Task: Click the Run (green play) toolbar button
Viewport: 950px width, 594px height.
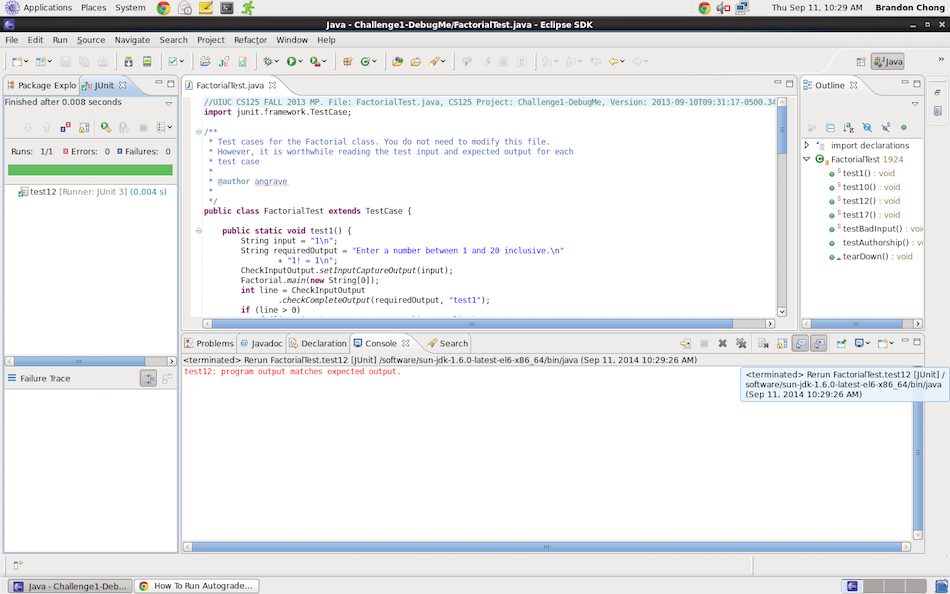Action: point(292,62)
